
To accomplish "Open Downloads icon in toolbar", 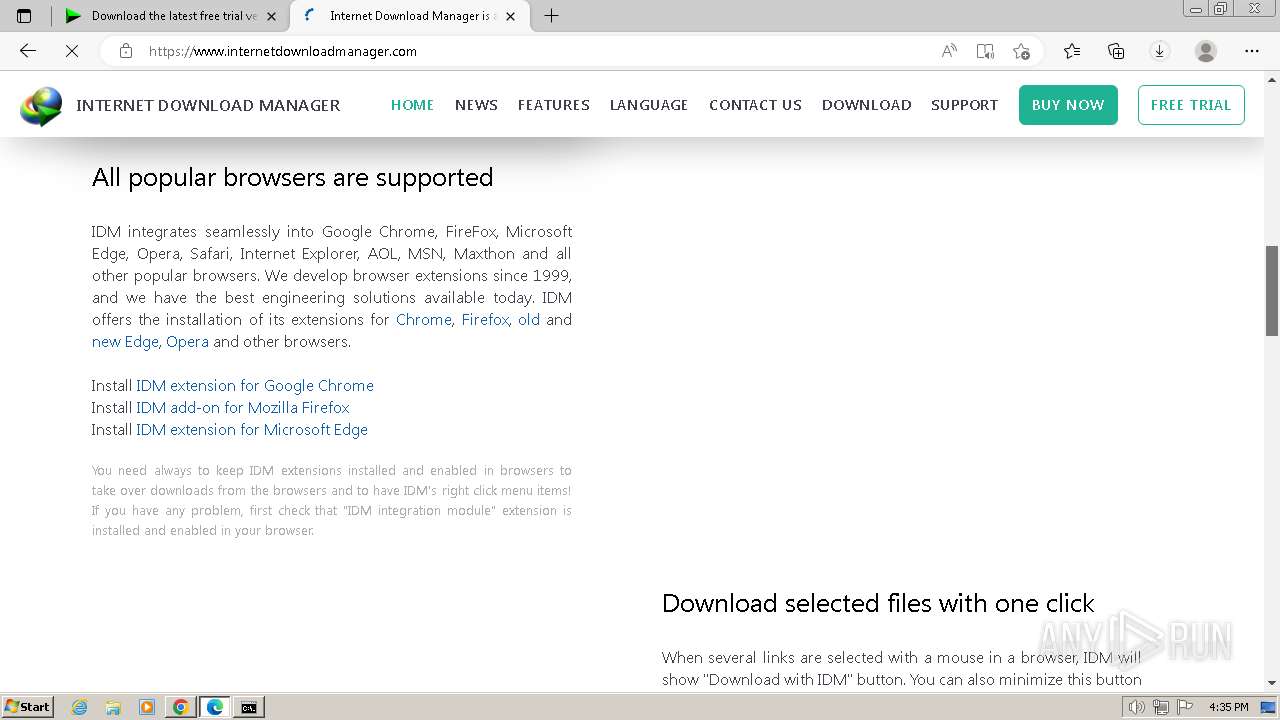I will coord(1160,51).
